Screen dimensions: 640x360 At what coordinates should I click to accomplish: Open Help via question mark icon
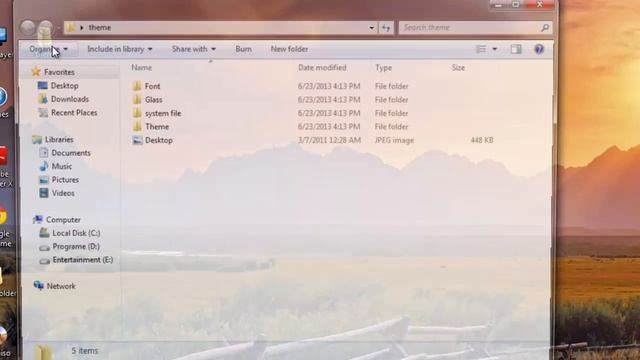pyautogui.click(x=539, y=49)
